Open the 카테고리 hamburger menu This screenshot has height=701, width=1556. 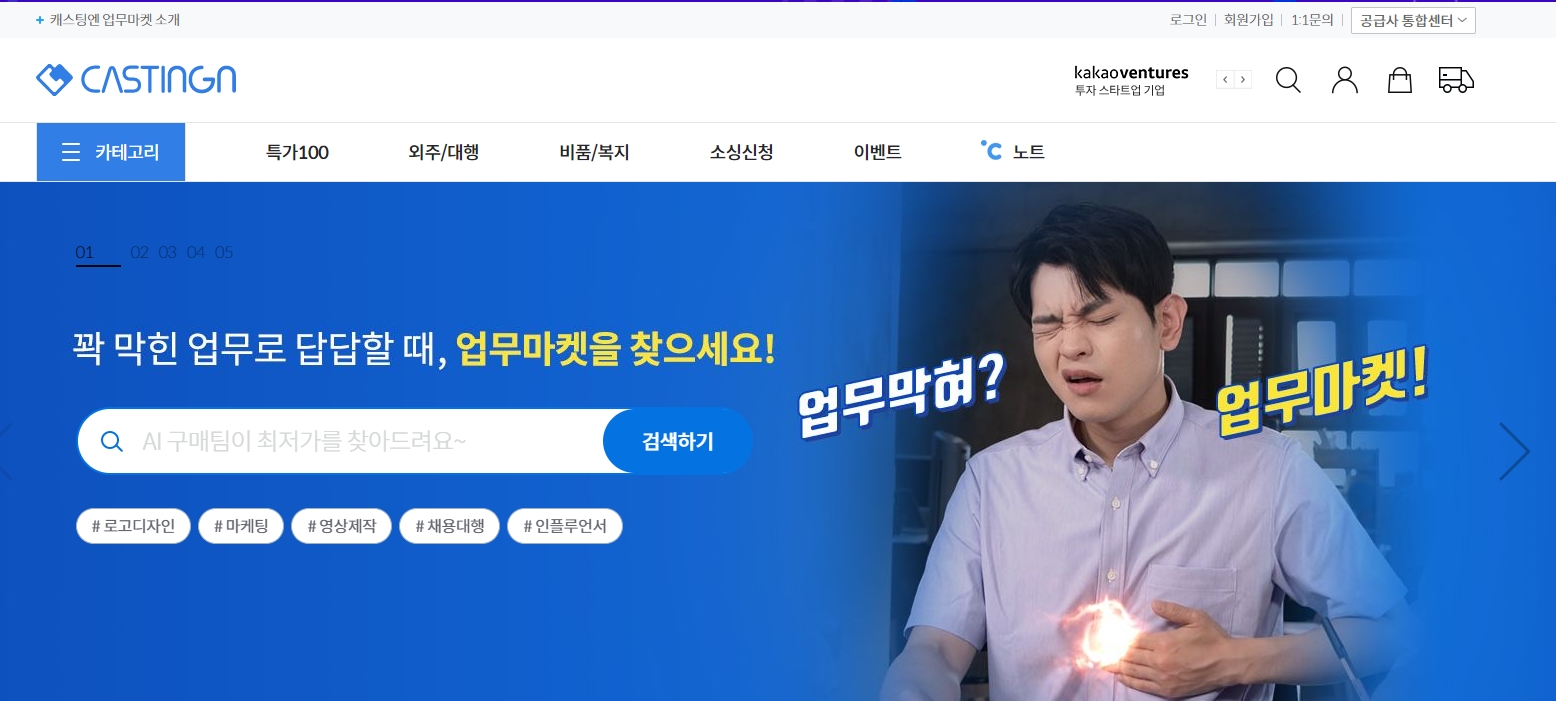pos(111,152)
